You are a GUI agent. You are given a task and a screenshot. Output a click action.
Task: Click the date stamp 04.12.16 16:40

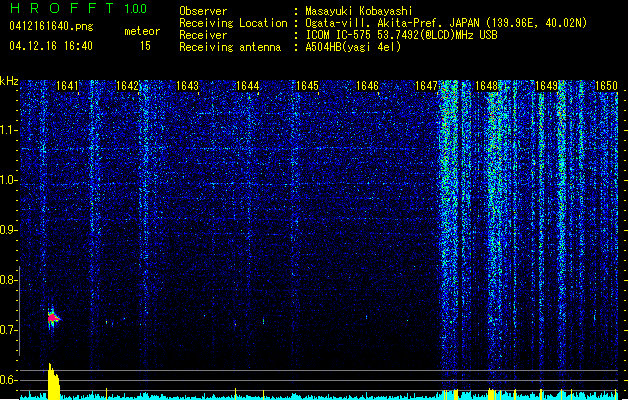coord(51,46)
